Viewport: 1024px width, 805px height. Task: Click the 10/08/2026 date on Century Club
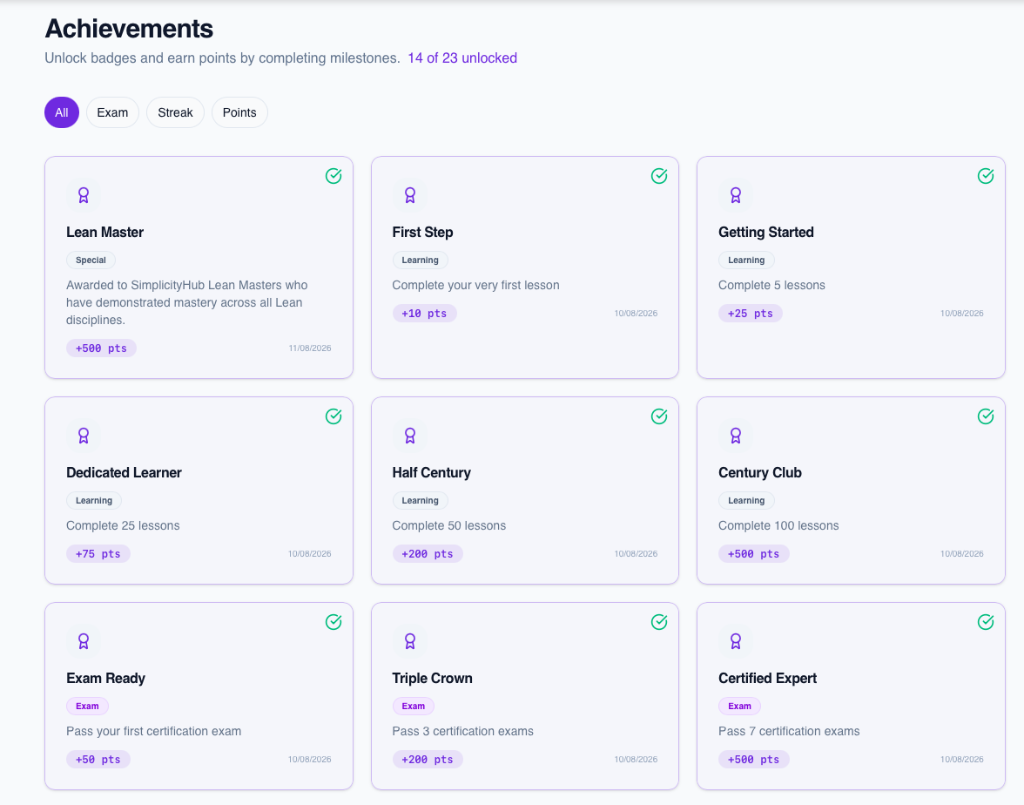[961, 554]
